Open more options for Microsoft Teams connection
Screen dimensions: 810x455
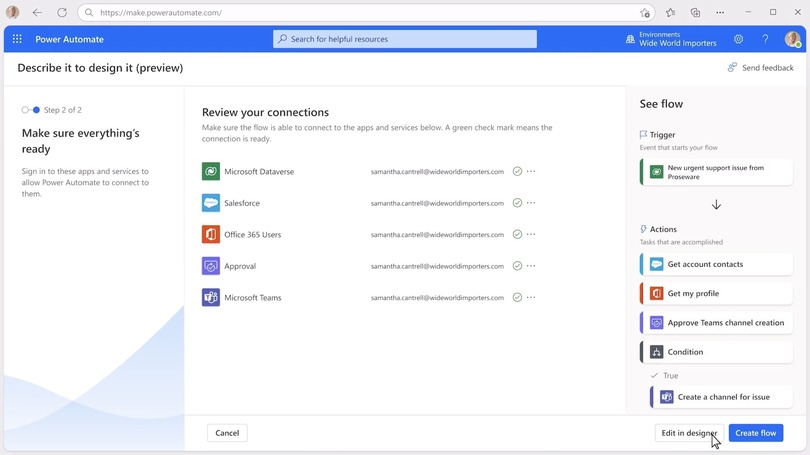(x=531, y=297)
